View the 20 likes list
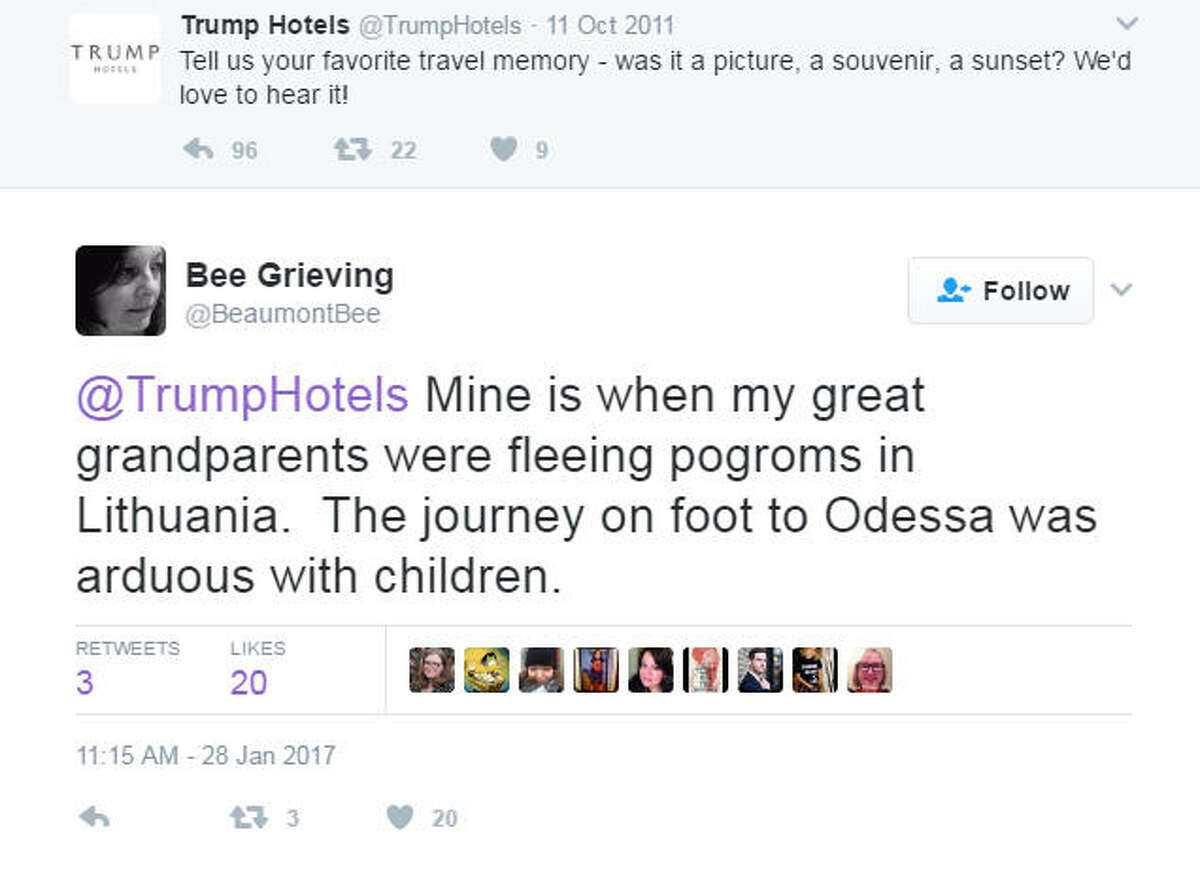 click(257, 668)
